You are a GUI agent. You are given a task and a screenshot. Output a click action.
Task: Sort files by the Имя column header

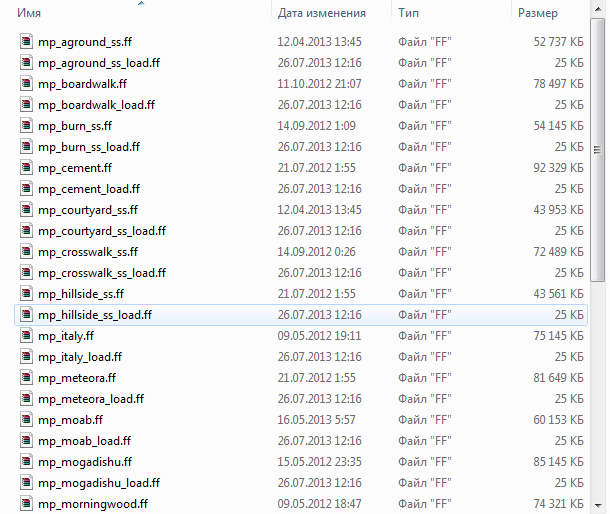tap(29, 13)
